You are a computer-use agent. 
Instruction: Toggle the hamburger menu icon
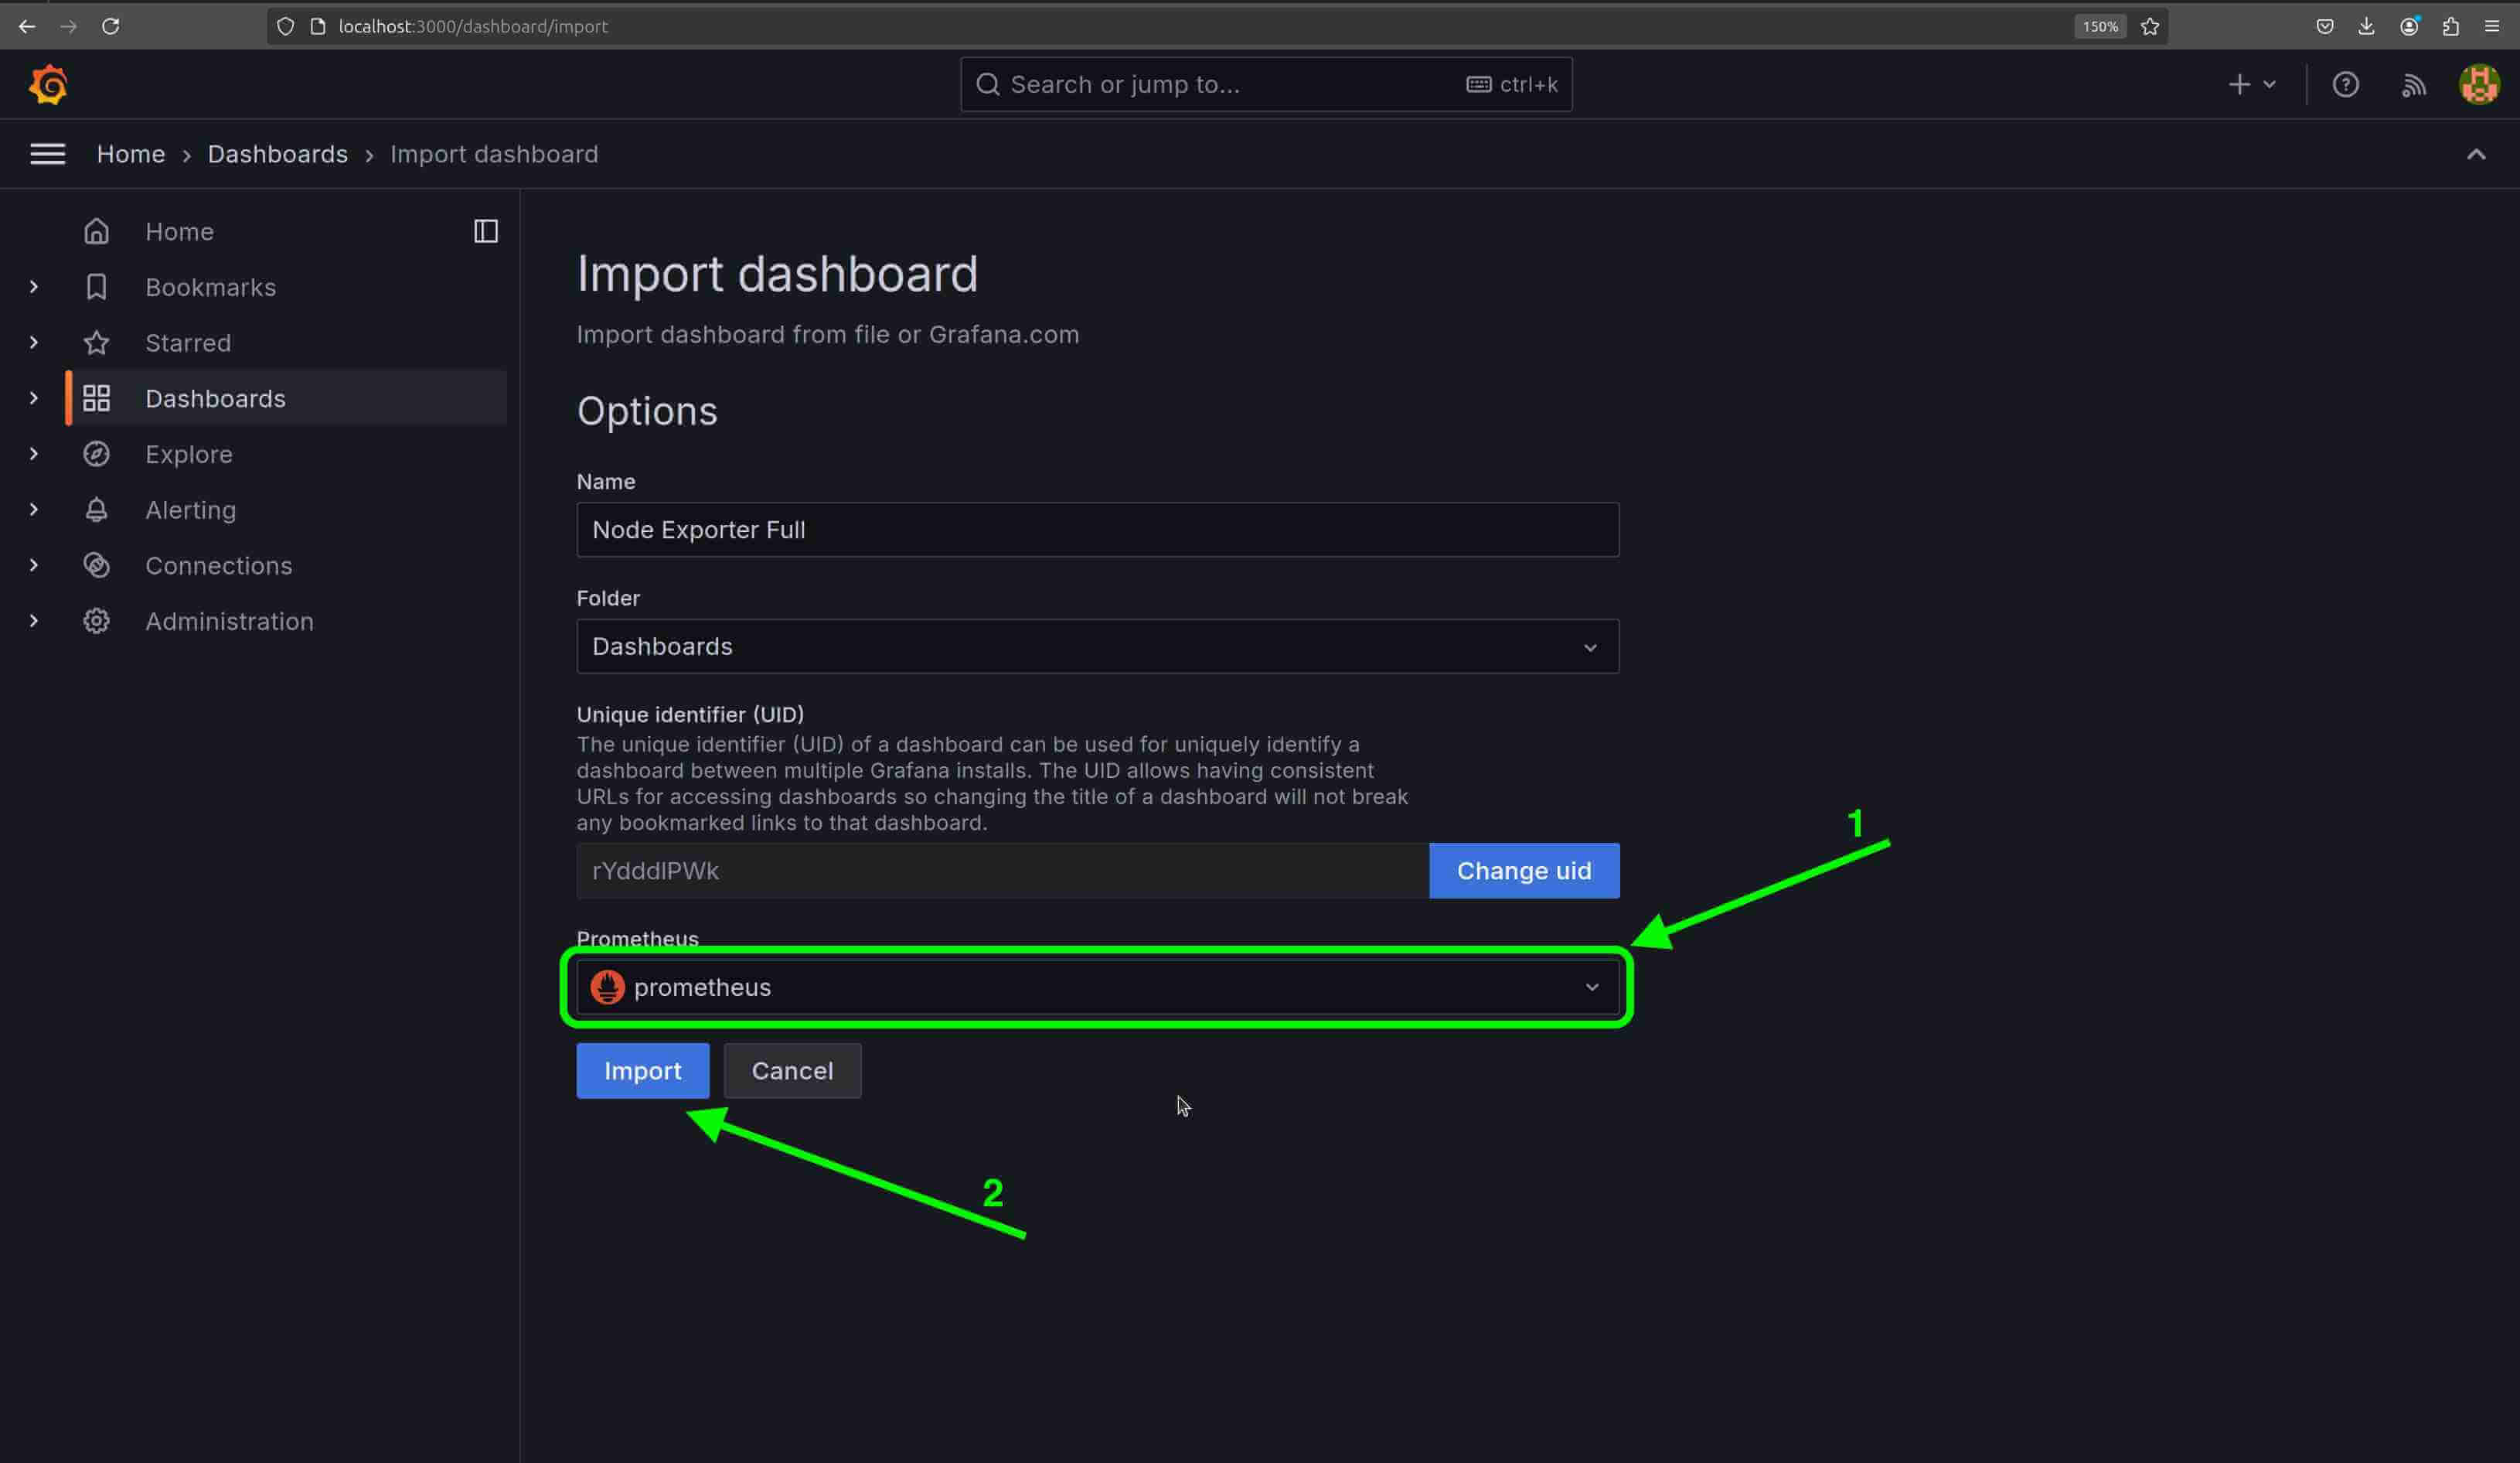(47, 154)
